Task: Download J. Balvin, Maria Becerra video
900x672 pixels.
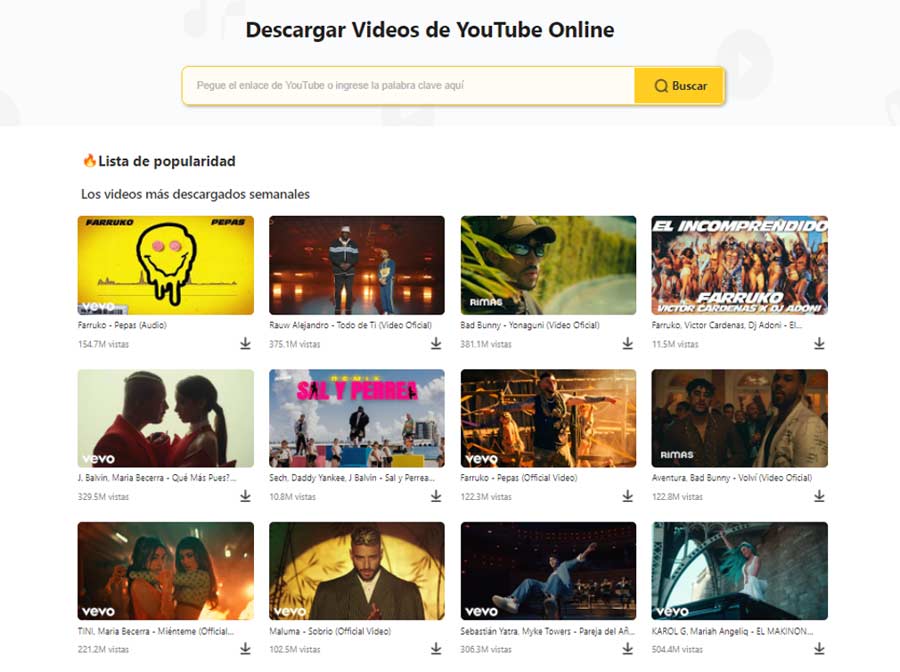Action: (245, 496)
